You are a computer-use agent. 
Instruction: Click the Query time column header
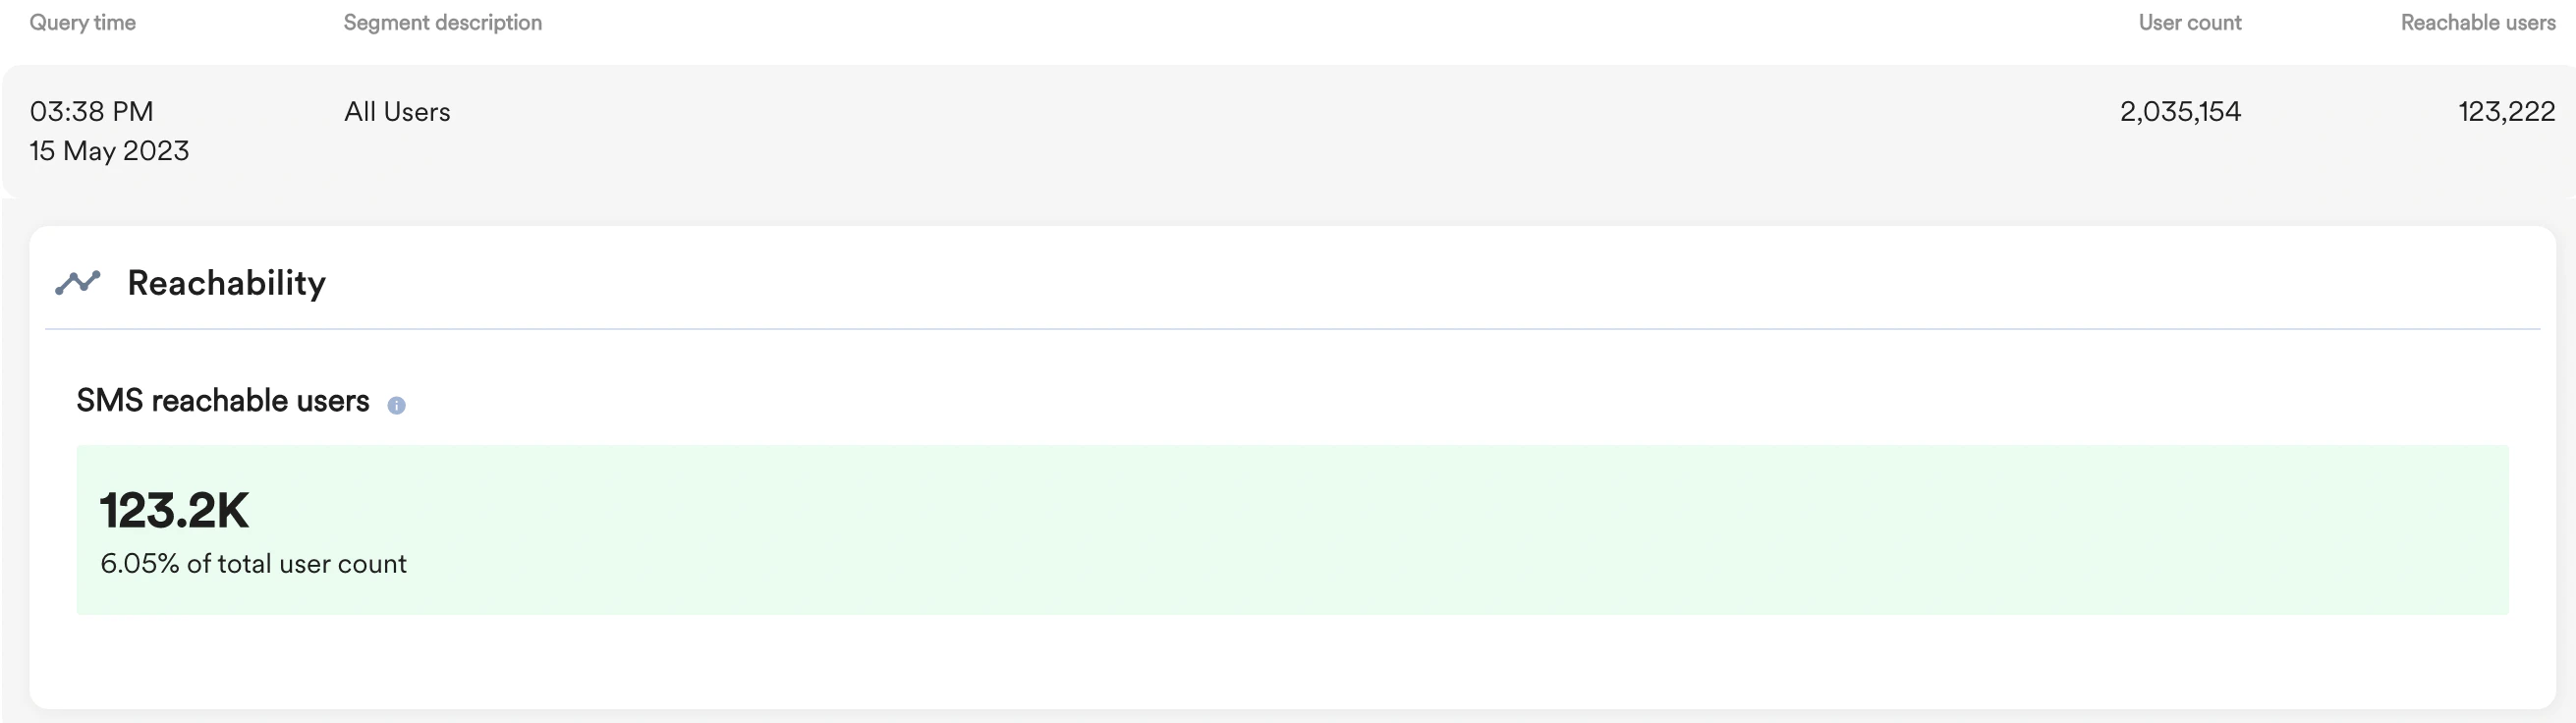click(83, 22)
